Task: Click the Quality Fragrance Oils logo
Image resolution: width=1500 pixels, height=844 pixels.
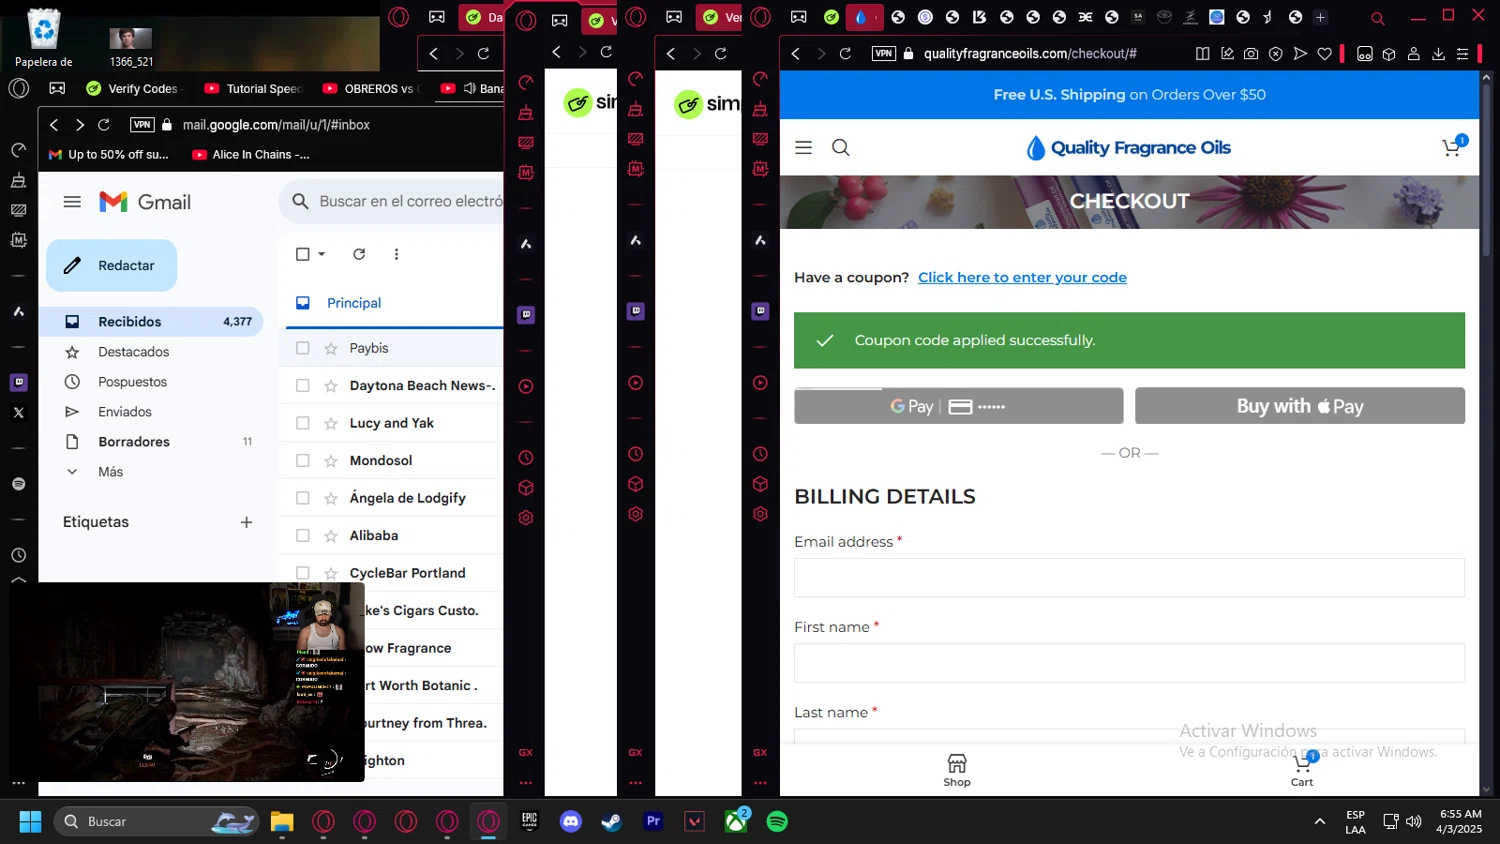Action: 1128,148
